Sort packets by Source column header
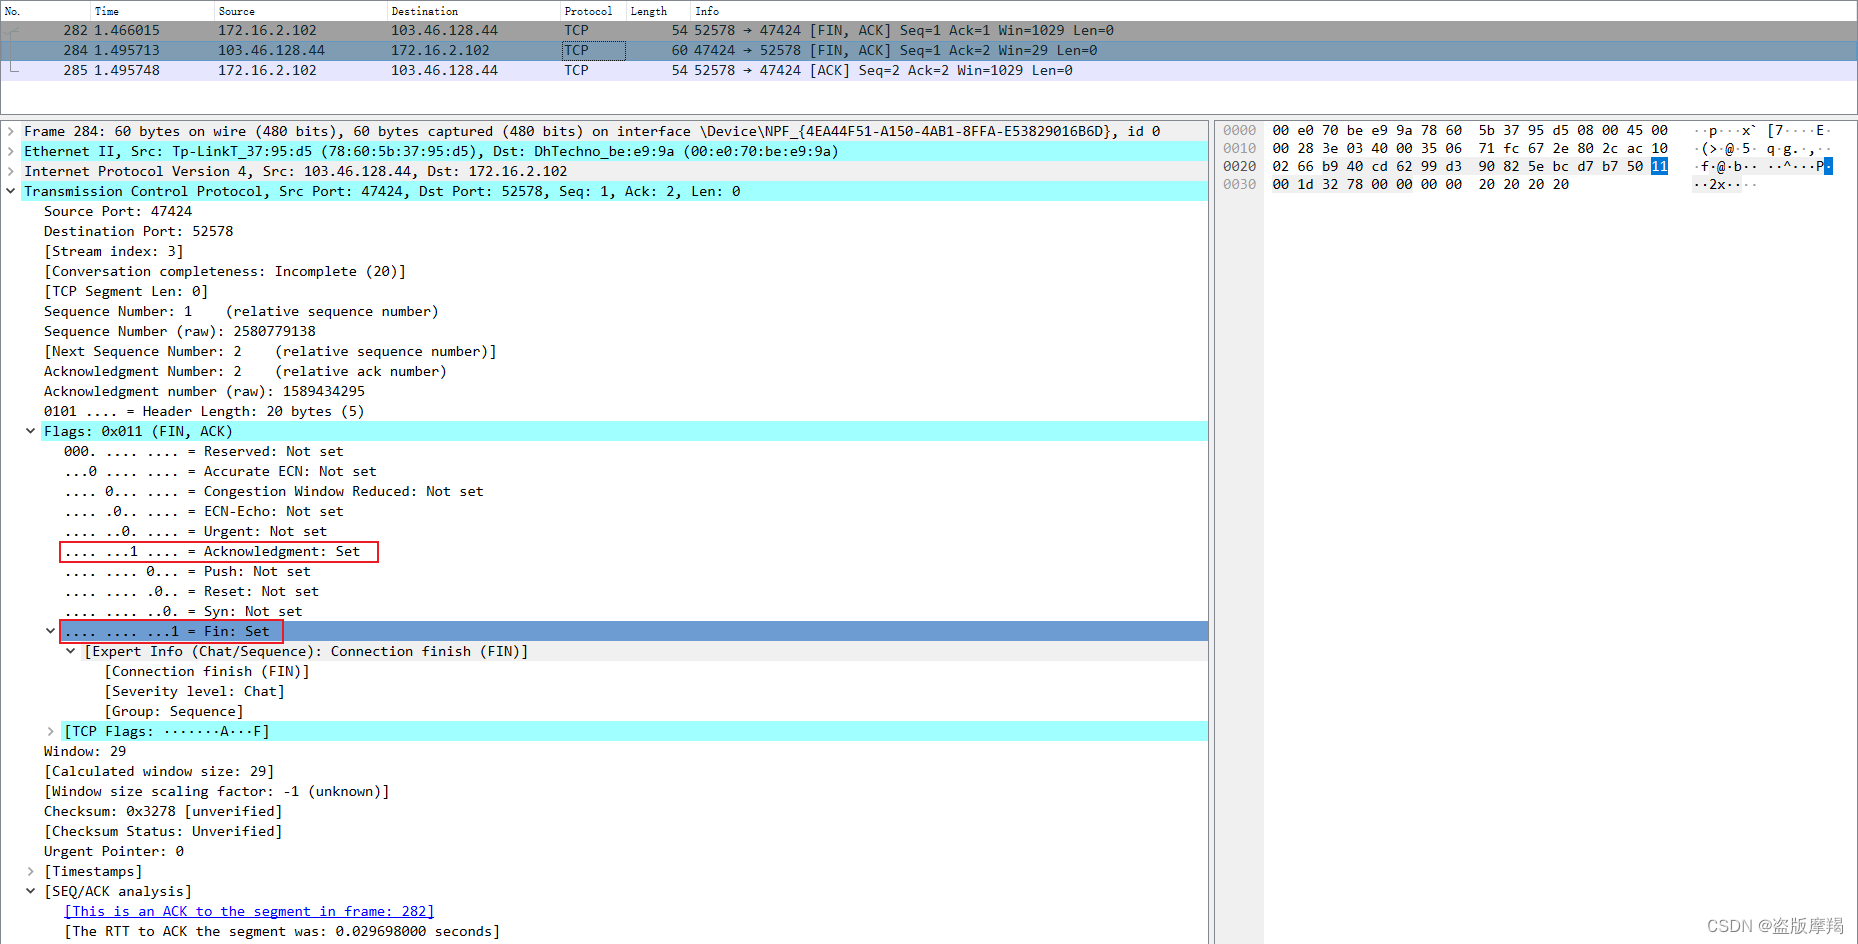 tap(301, 11)
